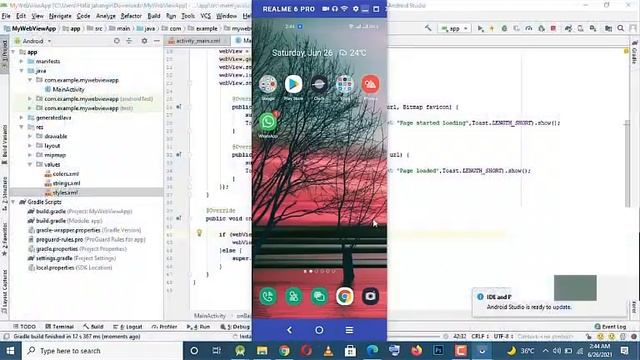
Task: Open the Event Log
Action: click(610, 327)
